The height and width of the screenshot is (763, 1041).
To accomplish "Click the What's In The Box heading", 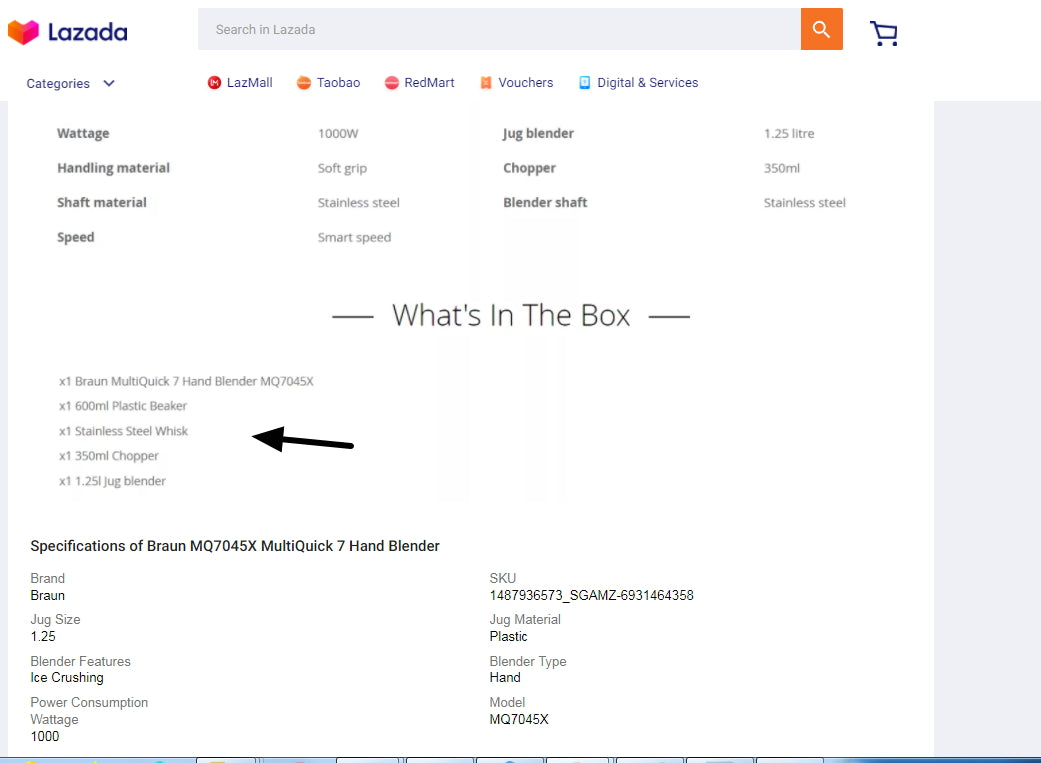I will pos(511,316).
